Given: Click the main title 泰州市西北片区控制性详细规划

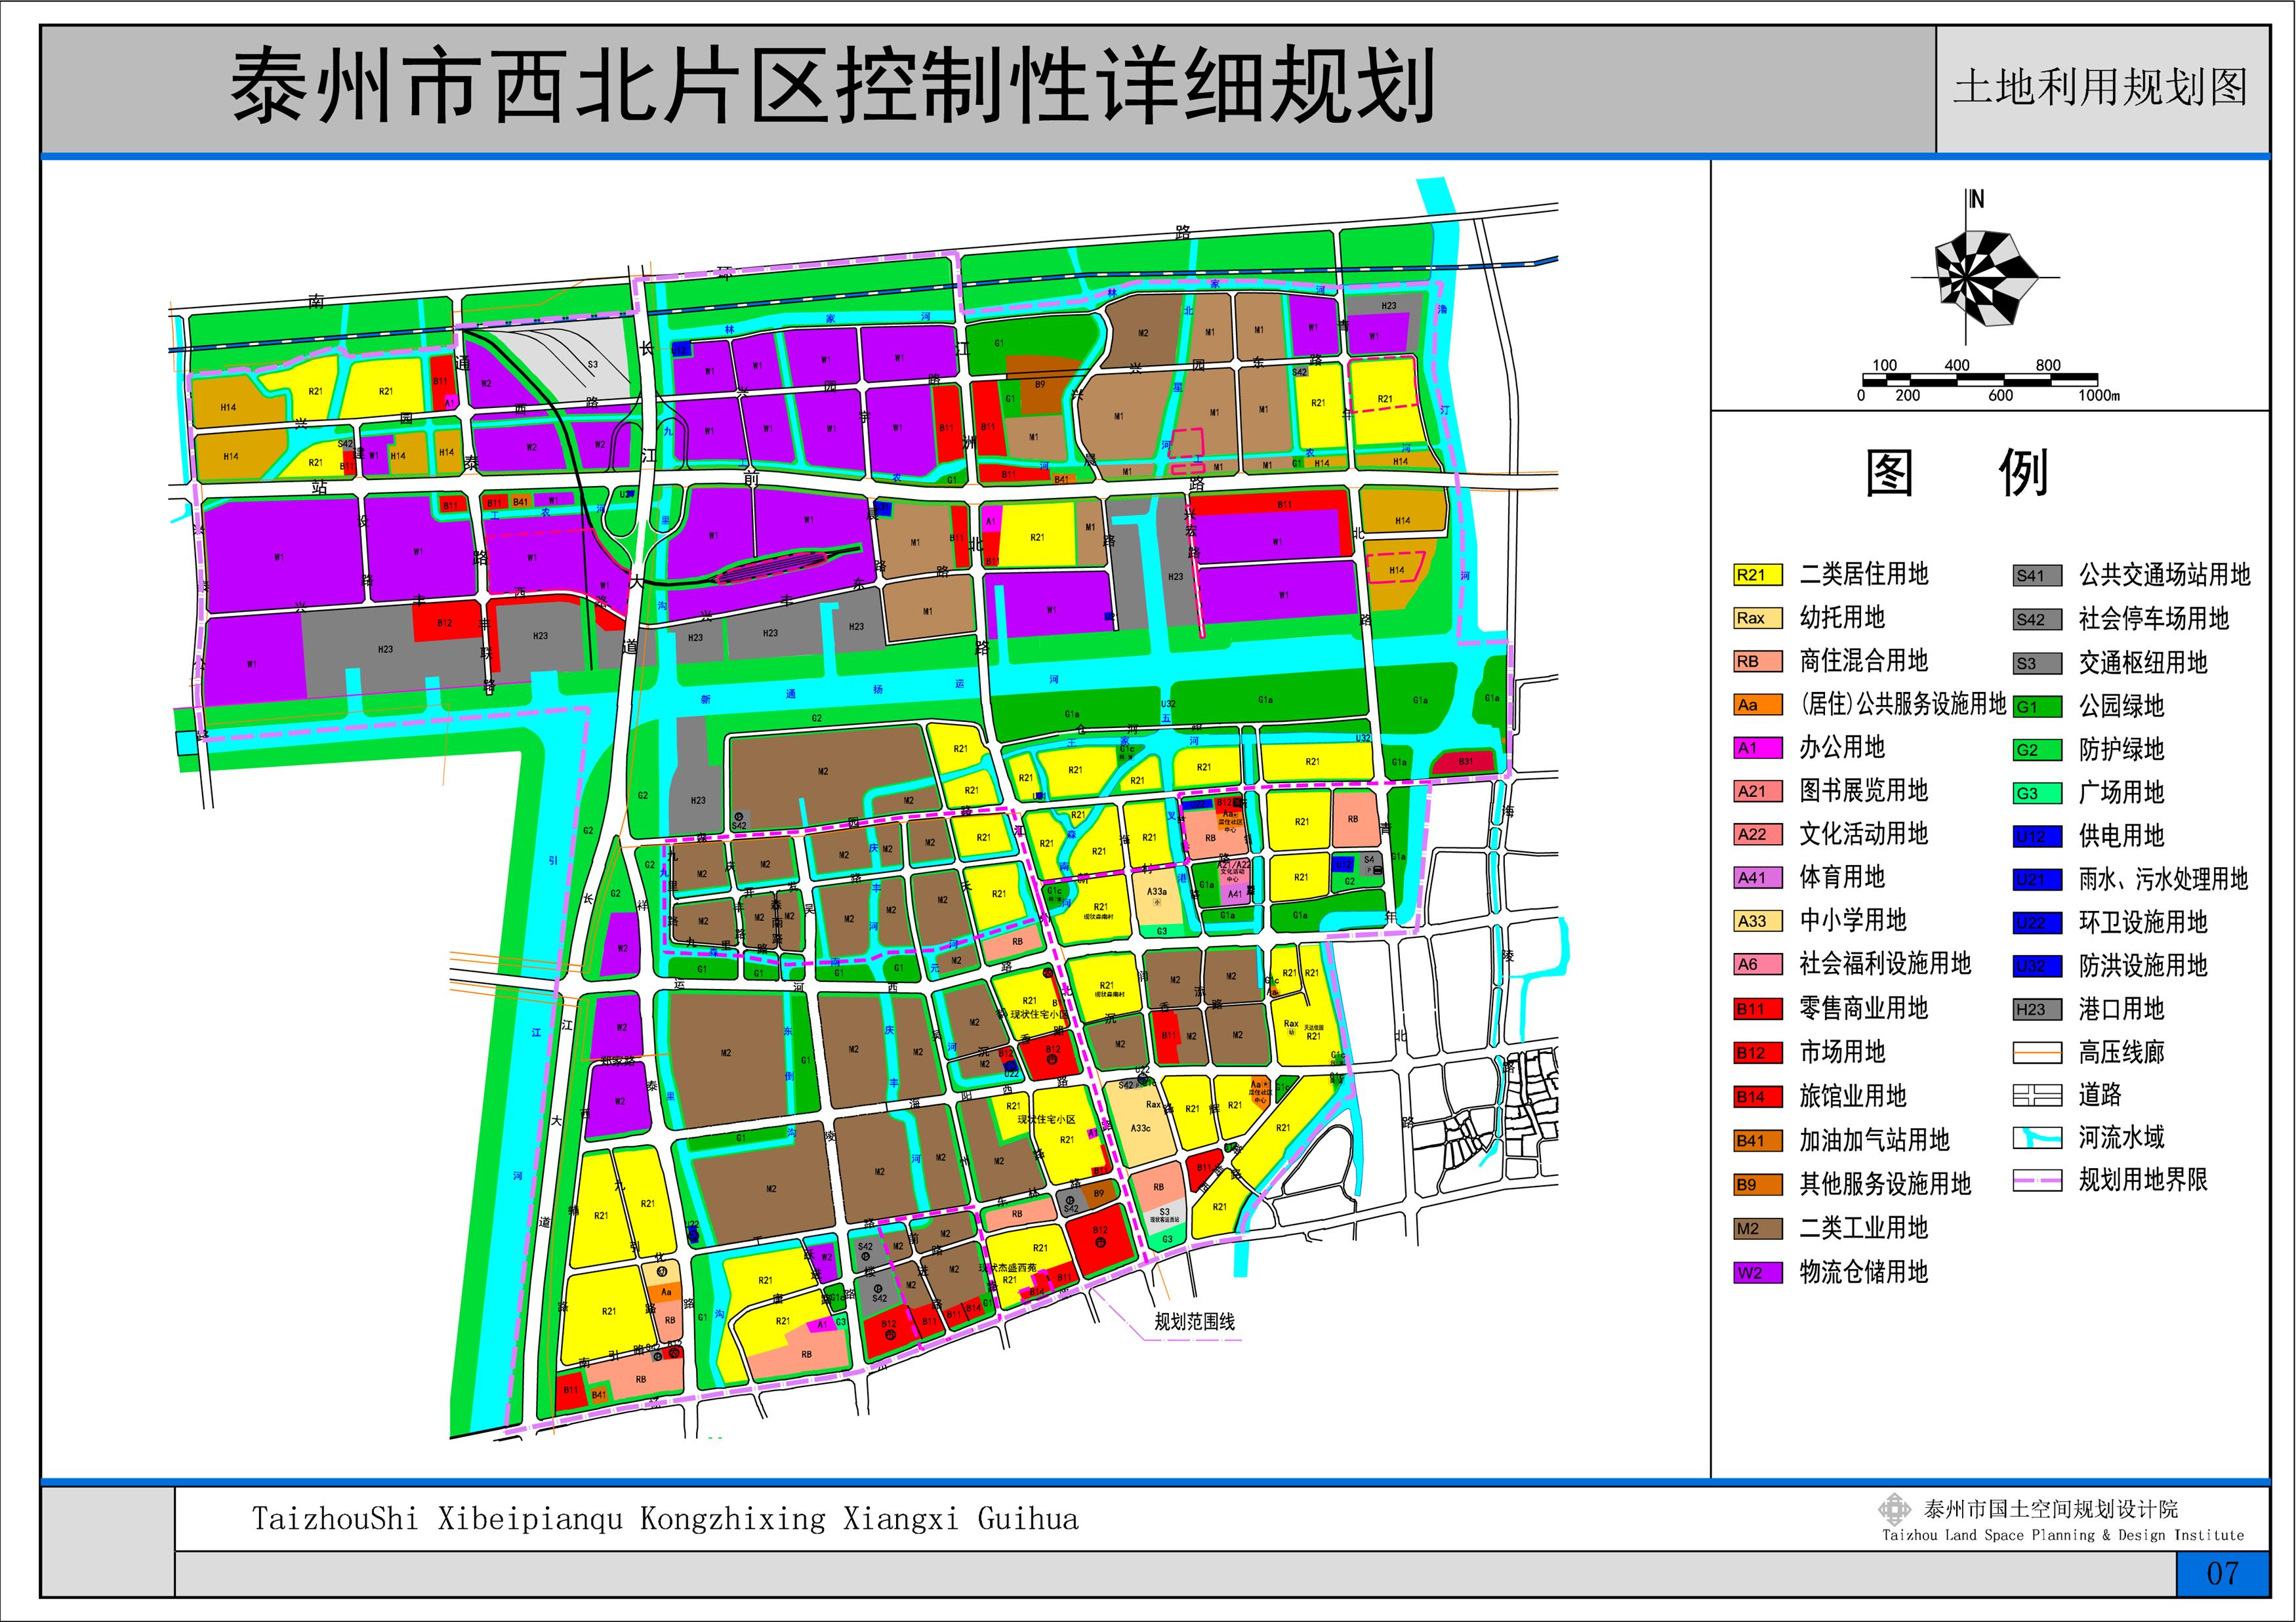Looking at the screenshot, I should point(833,88).
